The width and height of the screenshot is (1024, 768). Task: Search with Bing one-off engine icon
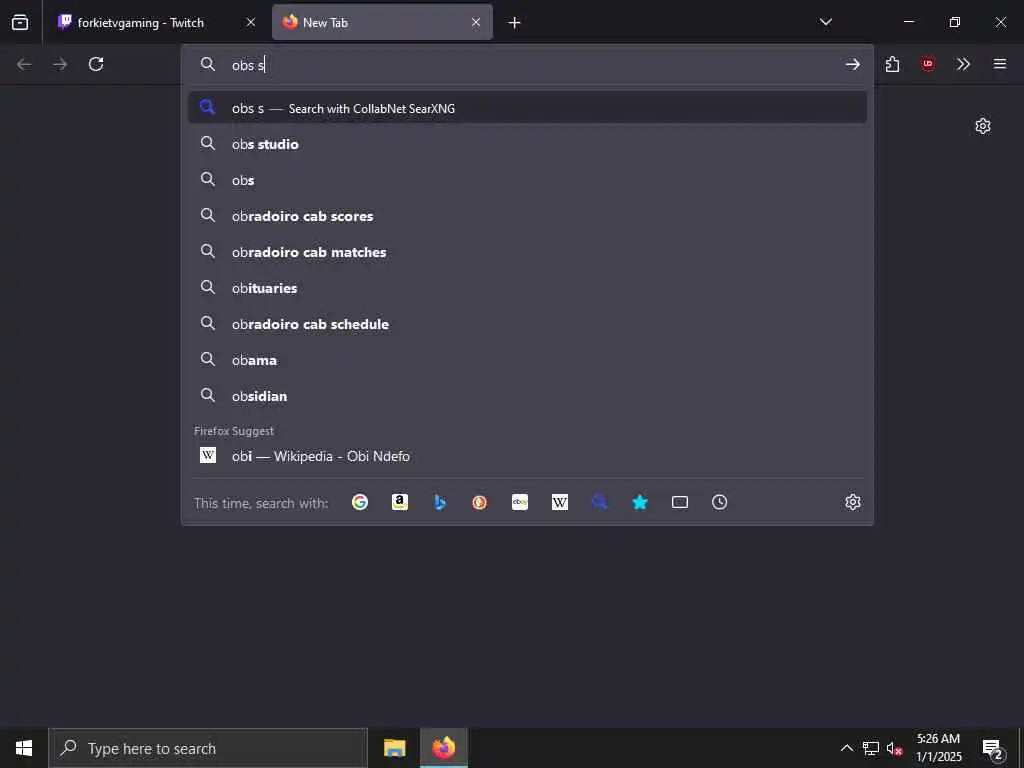pos(440,502)
